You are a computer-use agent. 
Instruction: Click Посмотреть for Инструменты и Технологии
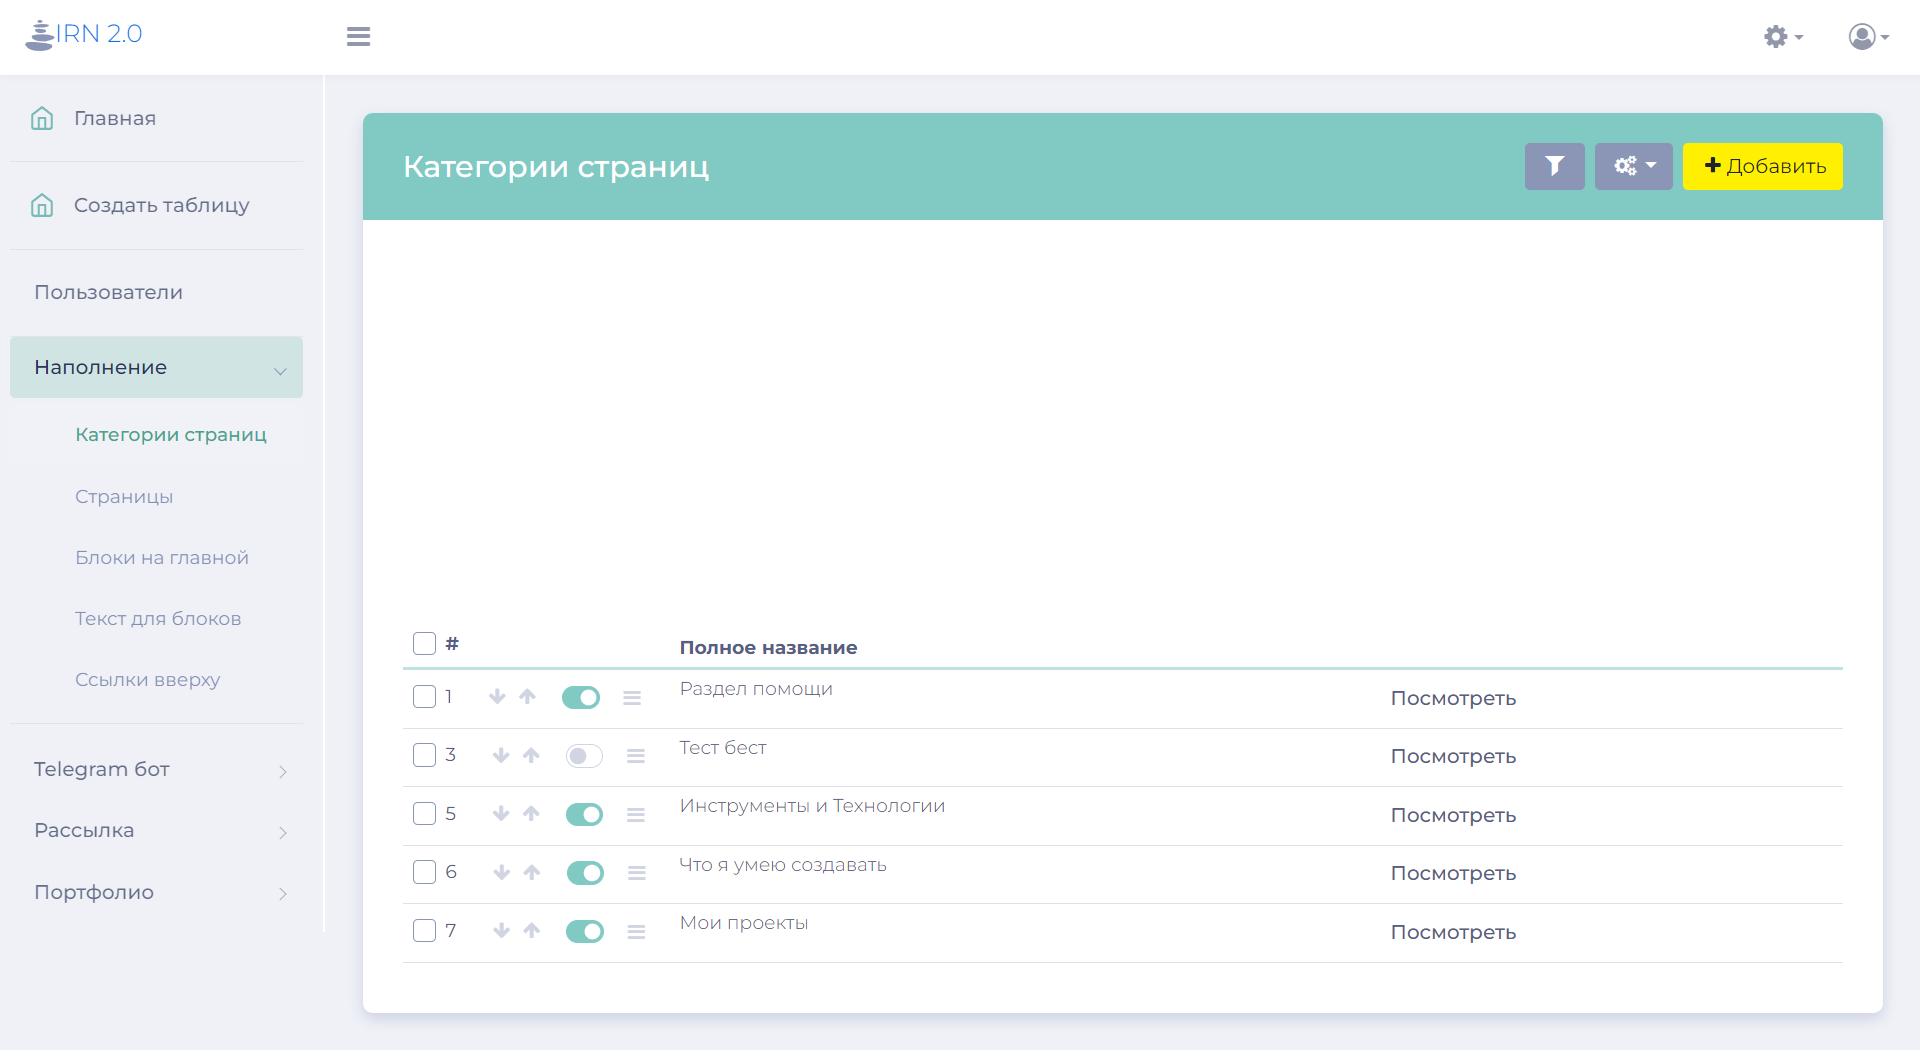[1453, 815]
